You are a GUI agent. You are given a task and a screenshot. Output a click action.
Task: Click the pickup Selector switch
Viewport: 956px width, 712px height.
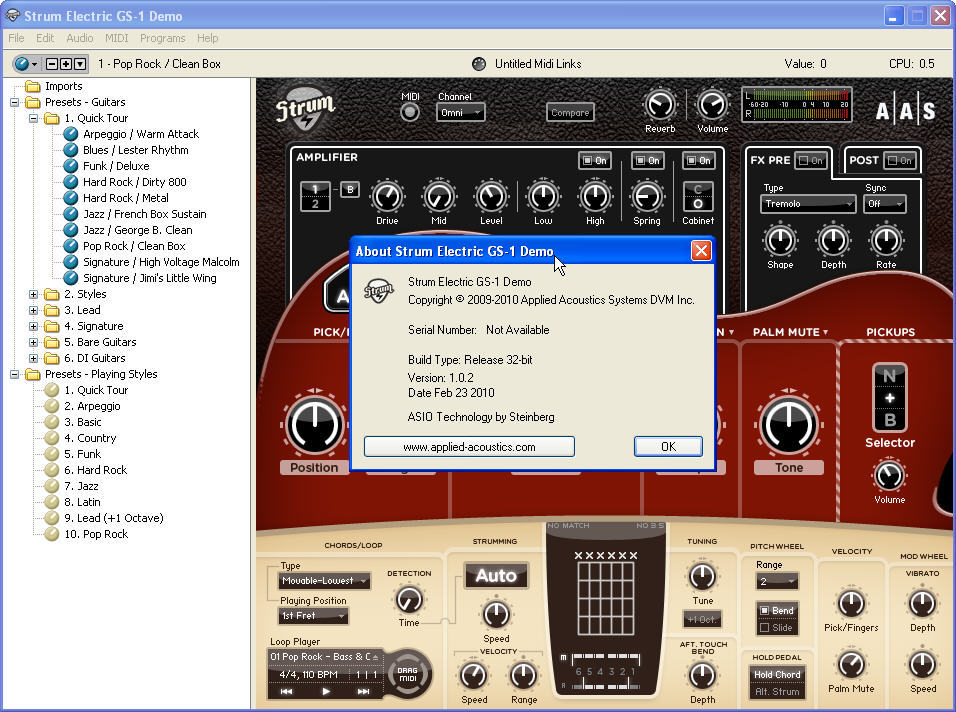[x=889, y=397]
